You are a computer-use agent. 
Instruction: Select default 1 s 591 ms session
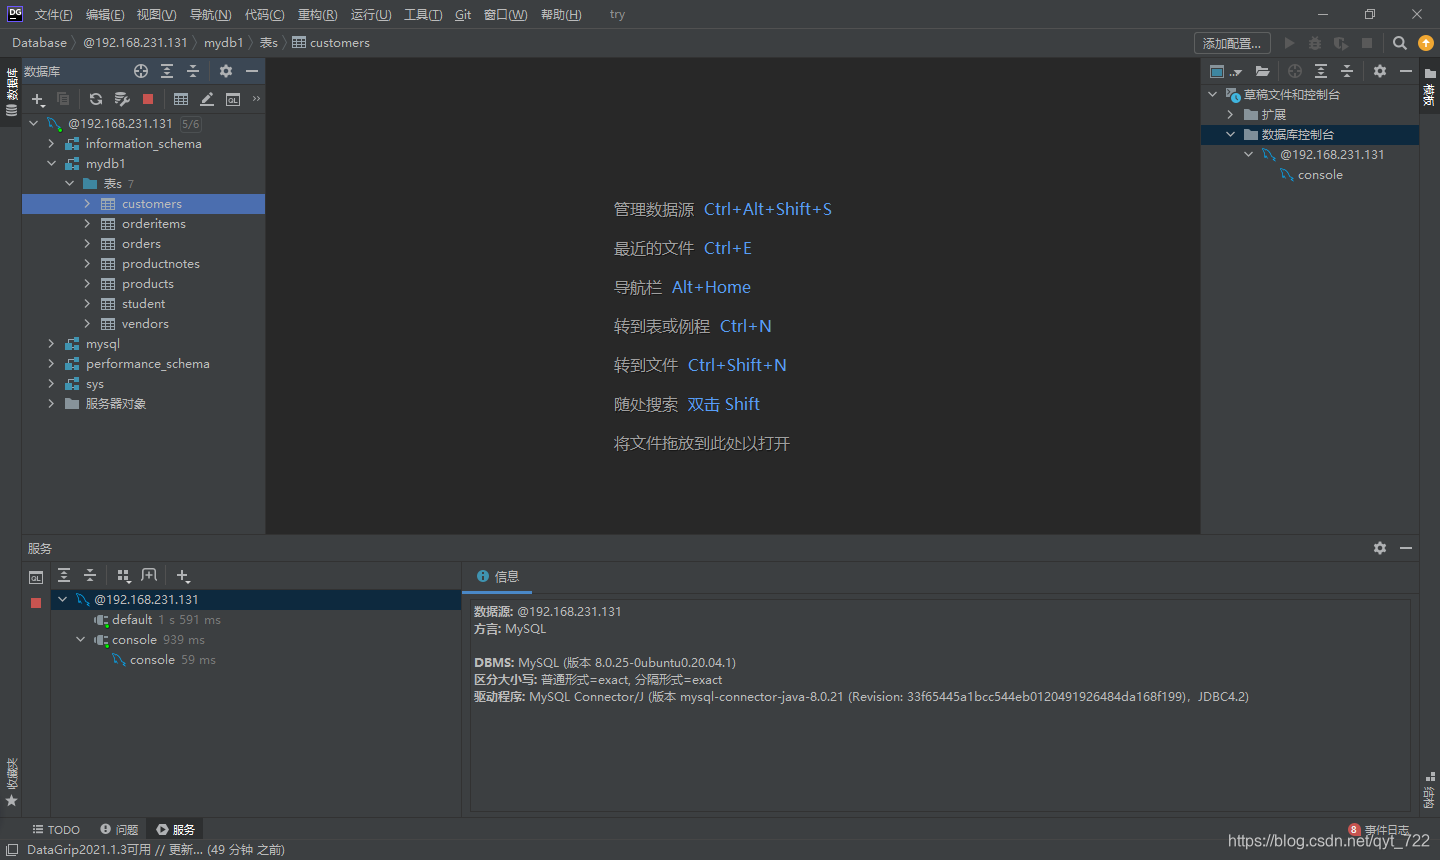[166, 619]
